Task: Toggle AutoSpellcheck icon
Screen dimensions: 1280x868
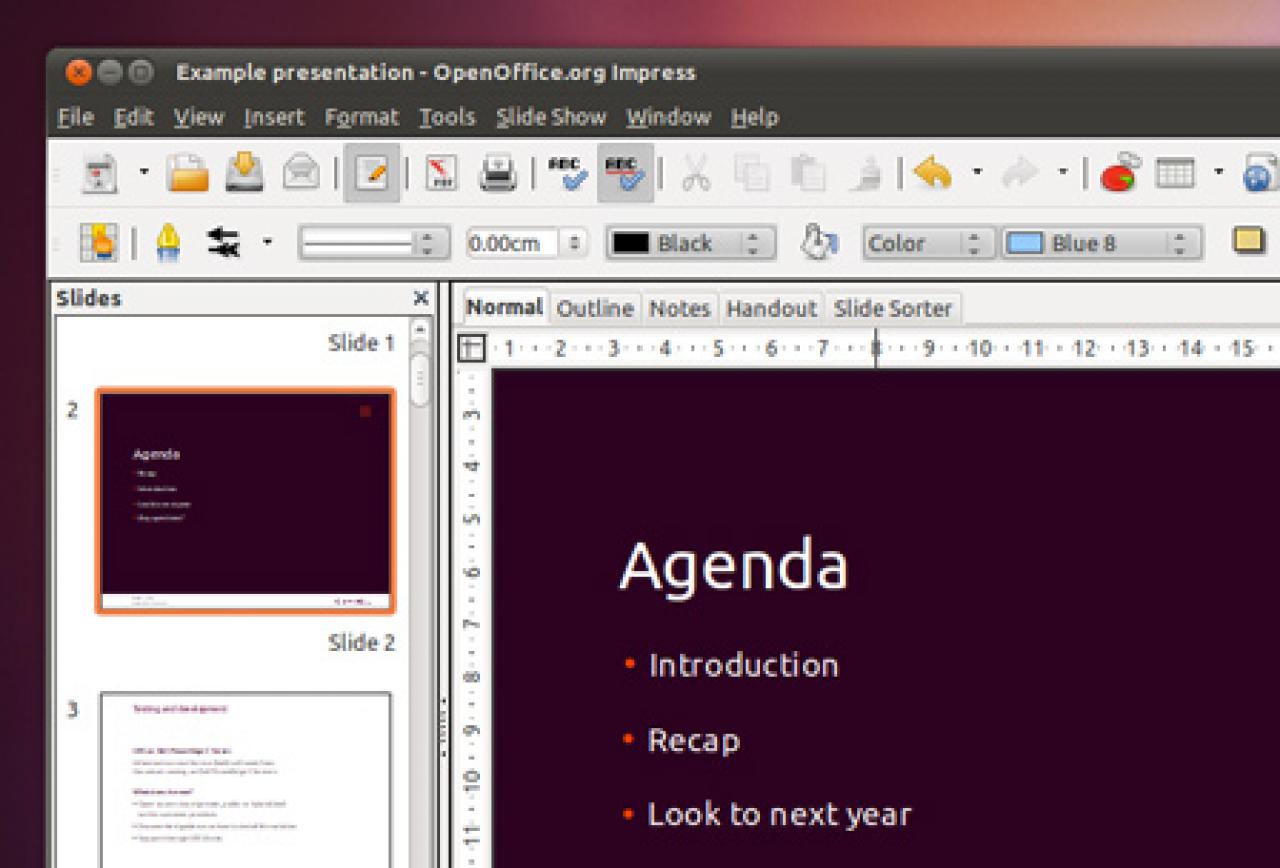Action: point(626,173)
